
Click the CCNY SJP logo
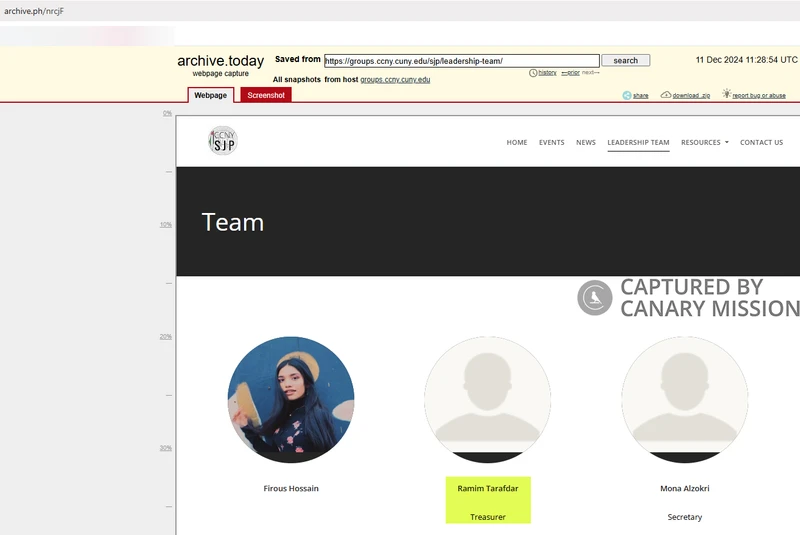coord(223,140)
